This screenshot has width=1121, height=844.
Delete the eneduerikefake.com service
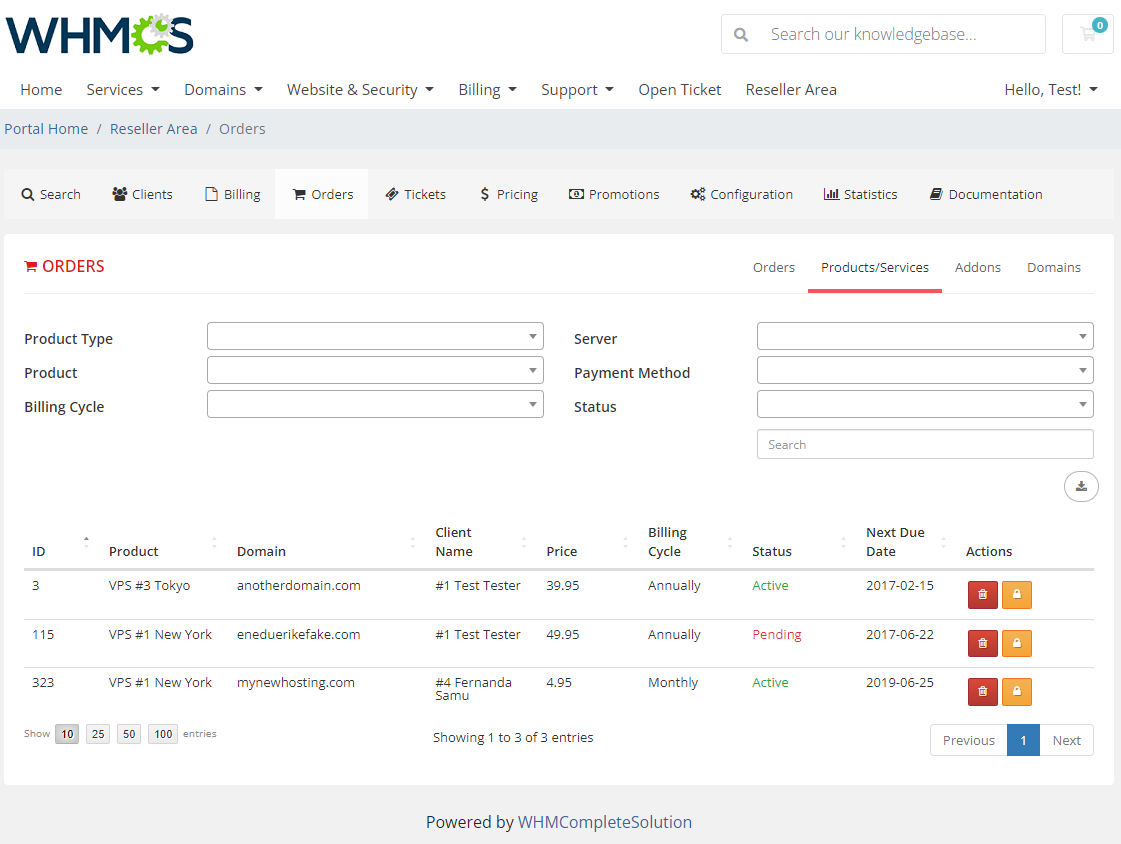point(982,643)
